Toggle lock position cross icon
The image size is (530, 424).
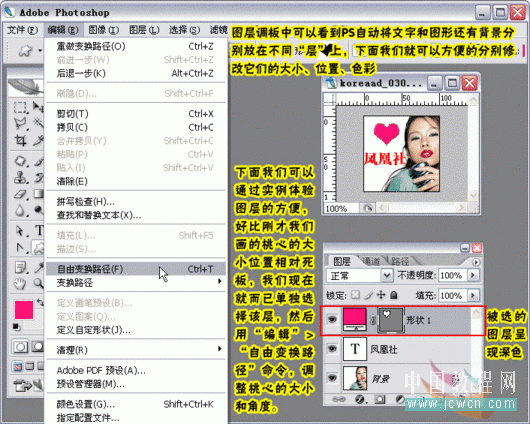pos(381,295)
